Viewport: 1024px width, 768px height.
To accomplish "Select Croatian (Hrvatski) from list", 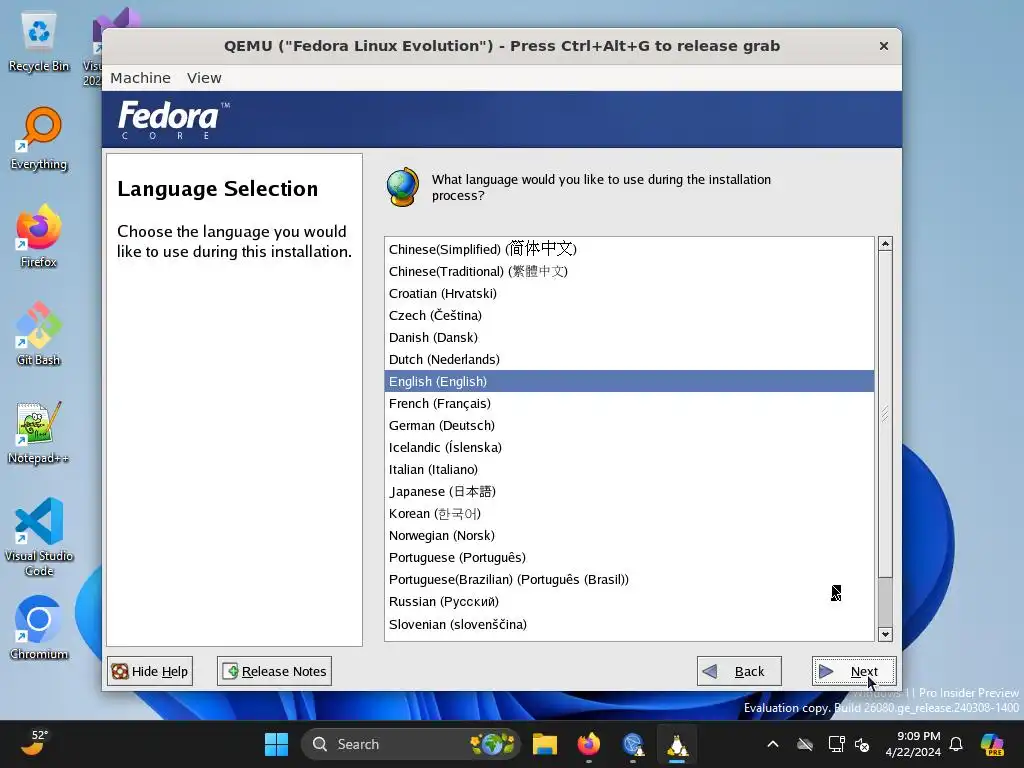I will pyautogui.click(x=629, y=293).
